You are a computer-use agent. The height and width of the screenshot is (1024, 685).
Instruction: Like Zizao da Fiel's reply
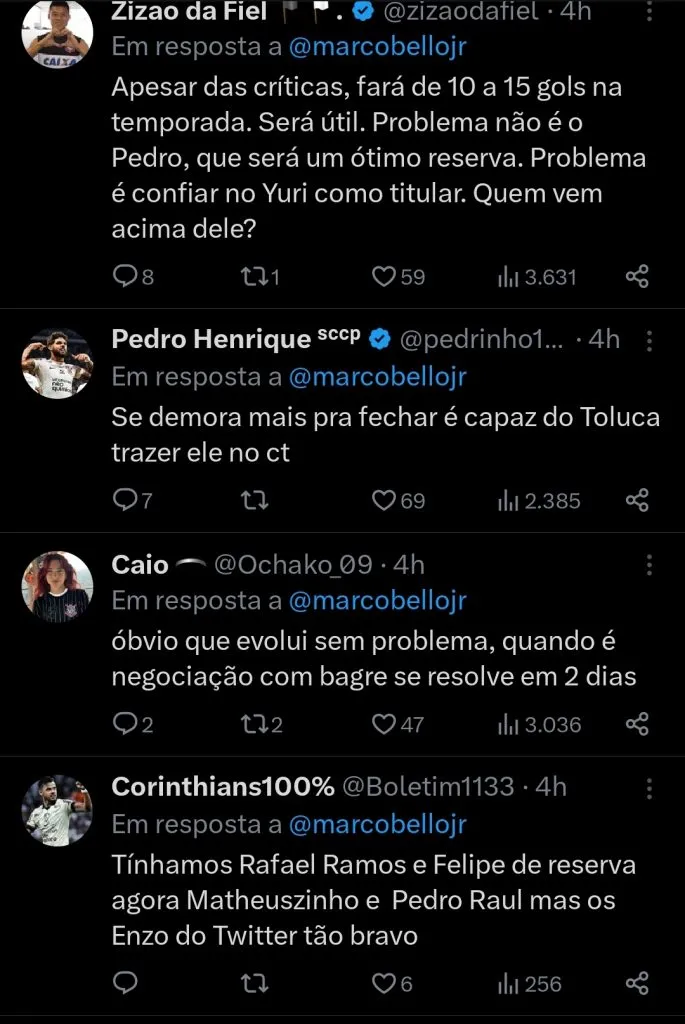tap(383, 278)
